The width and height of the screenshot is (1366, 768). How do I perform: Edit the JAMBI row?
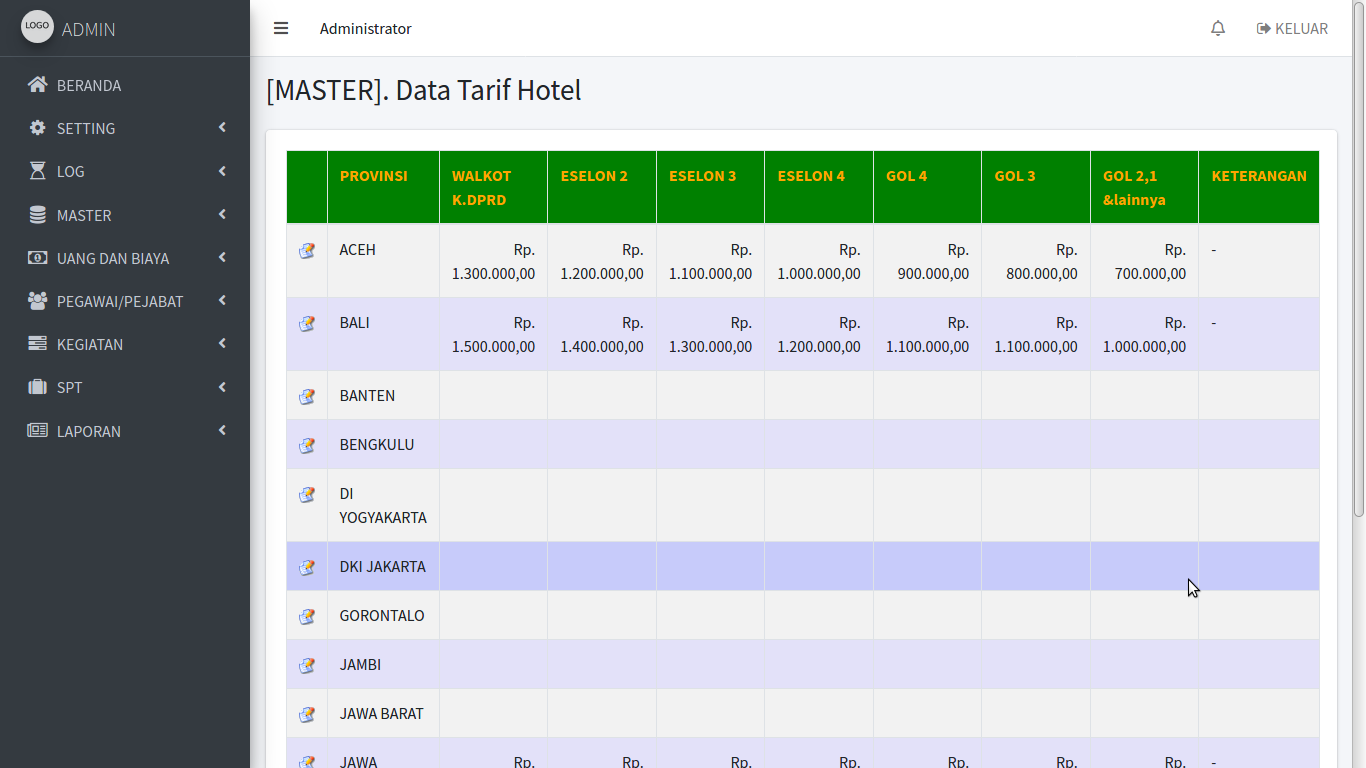307,665
